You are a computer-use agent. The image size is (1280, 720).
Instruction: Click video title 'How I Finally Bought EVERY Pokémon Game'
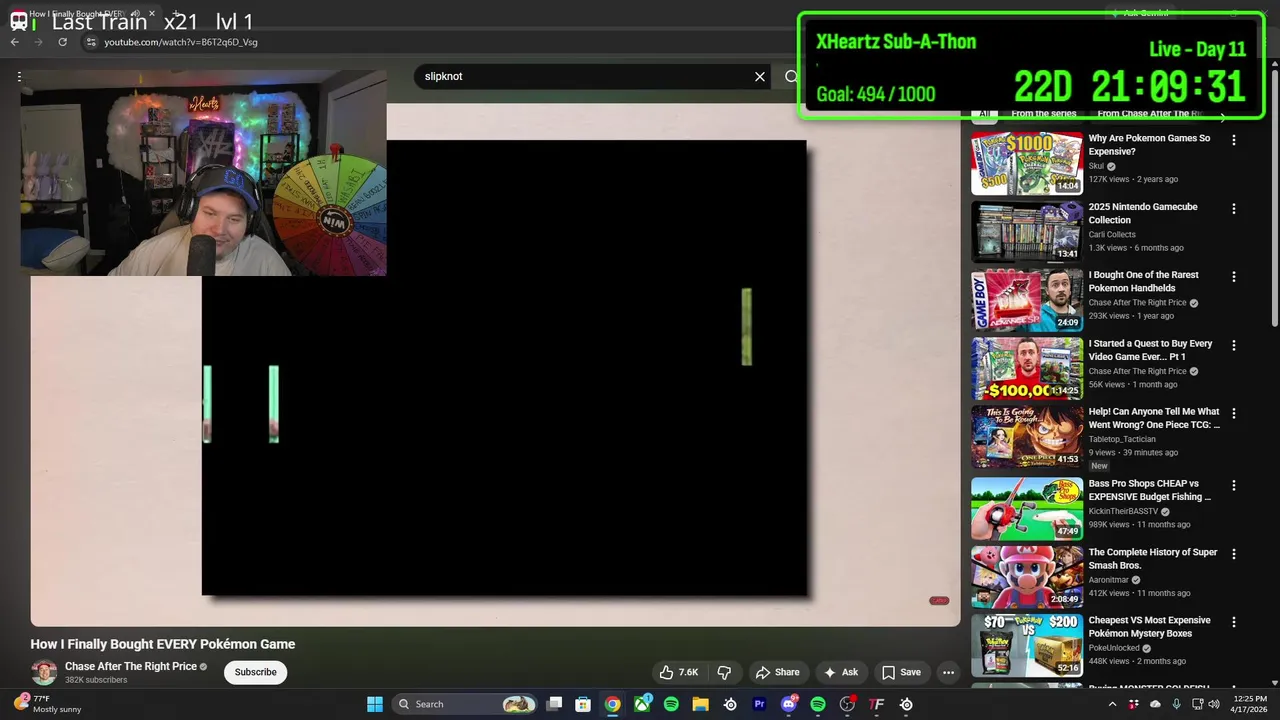pyautogui.click(x=162, y=644)
